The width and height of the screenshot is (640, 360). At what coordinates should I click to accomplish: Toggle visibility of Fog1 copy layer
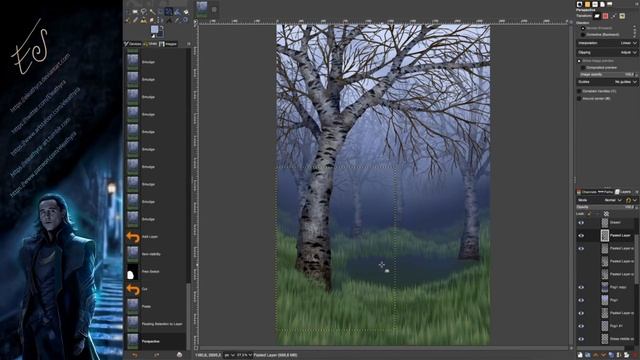coord(581,287)
